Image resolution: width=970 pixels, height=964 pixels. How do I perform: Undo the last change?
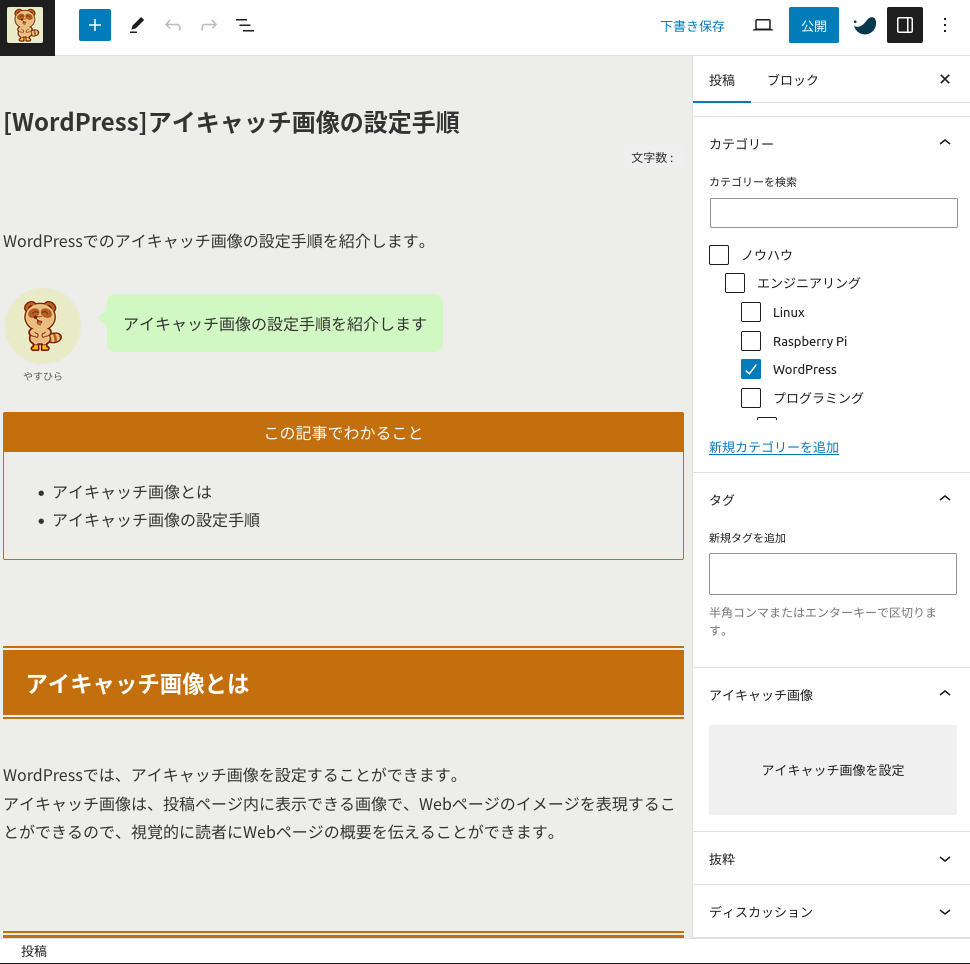pyautogui.click(x=173, y=25)
